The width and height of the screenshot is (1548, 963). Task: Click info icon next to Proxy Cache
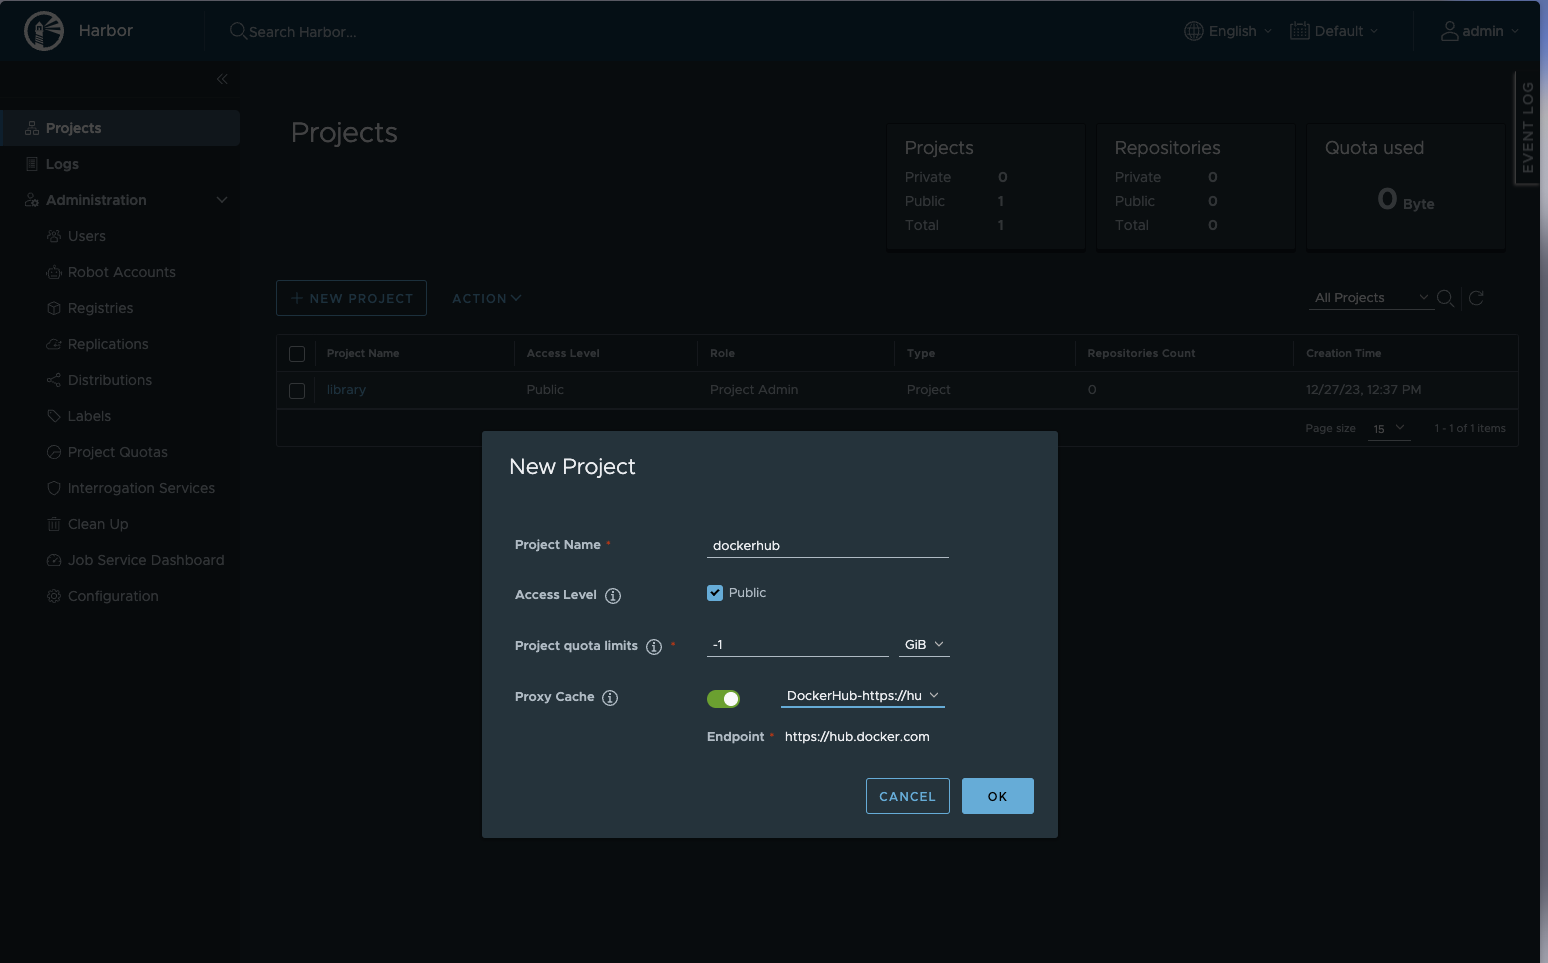tap(610, 698)
